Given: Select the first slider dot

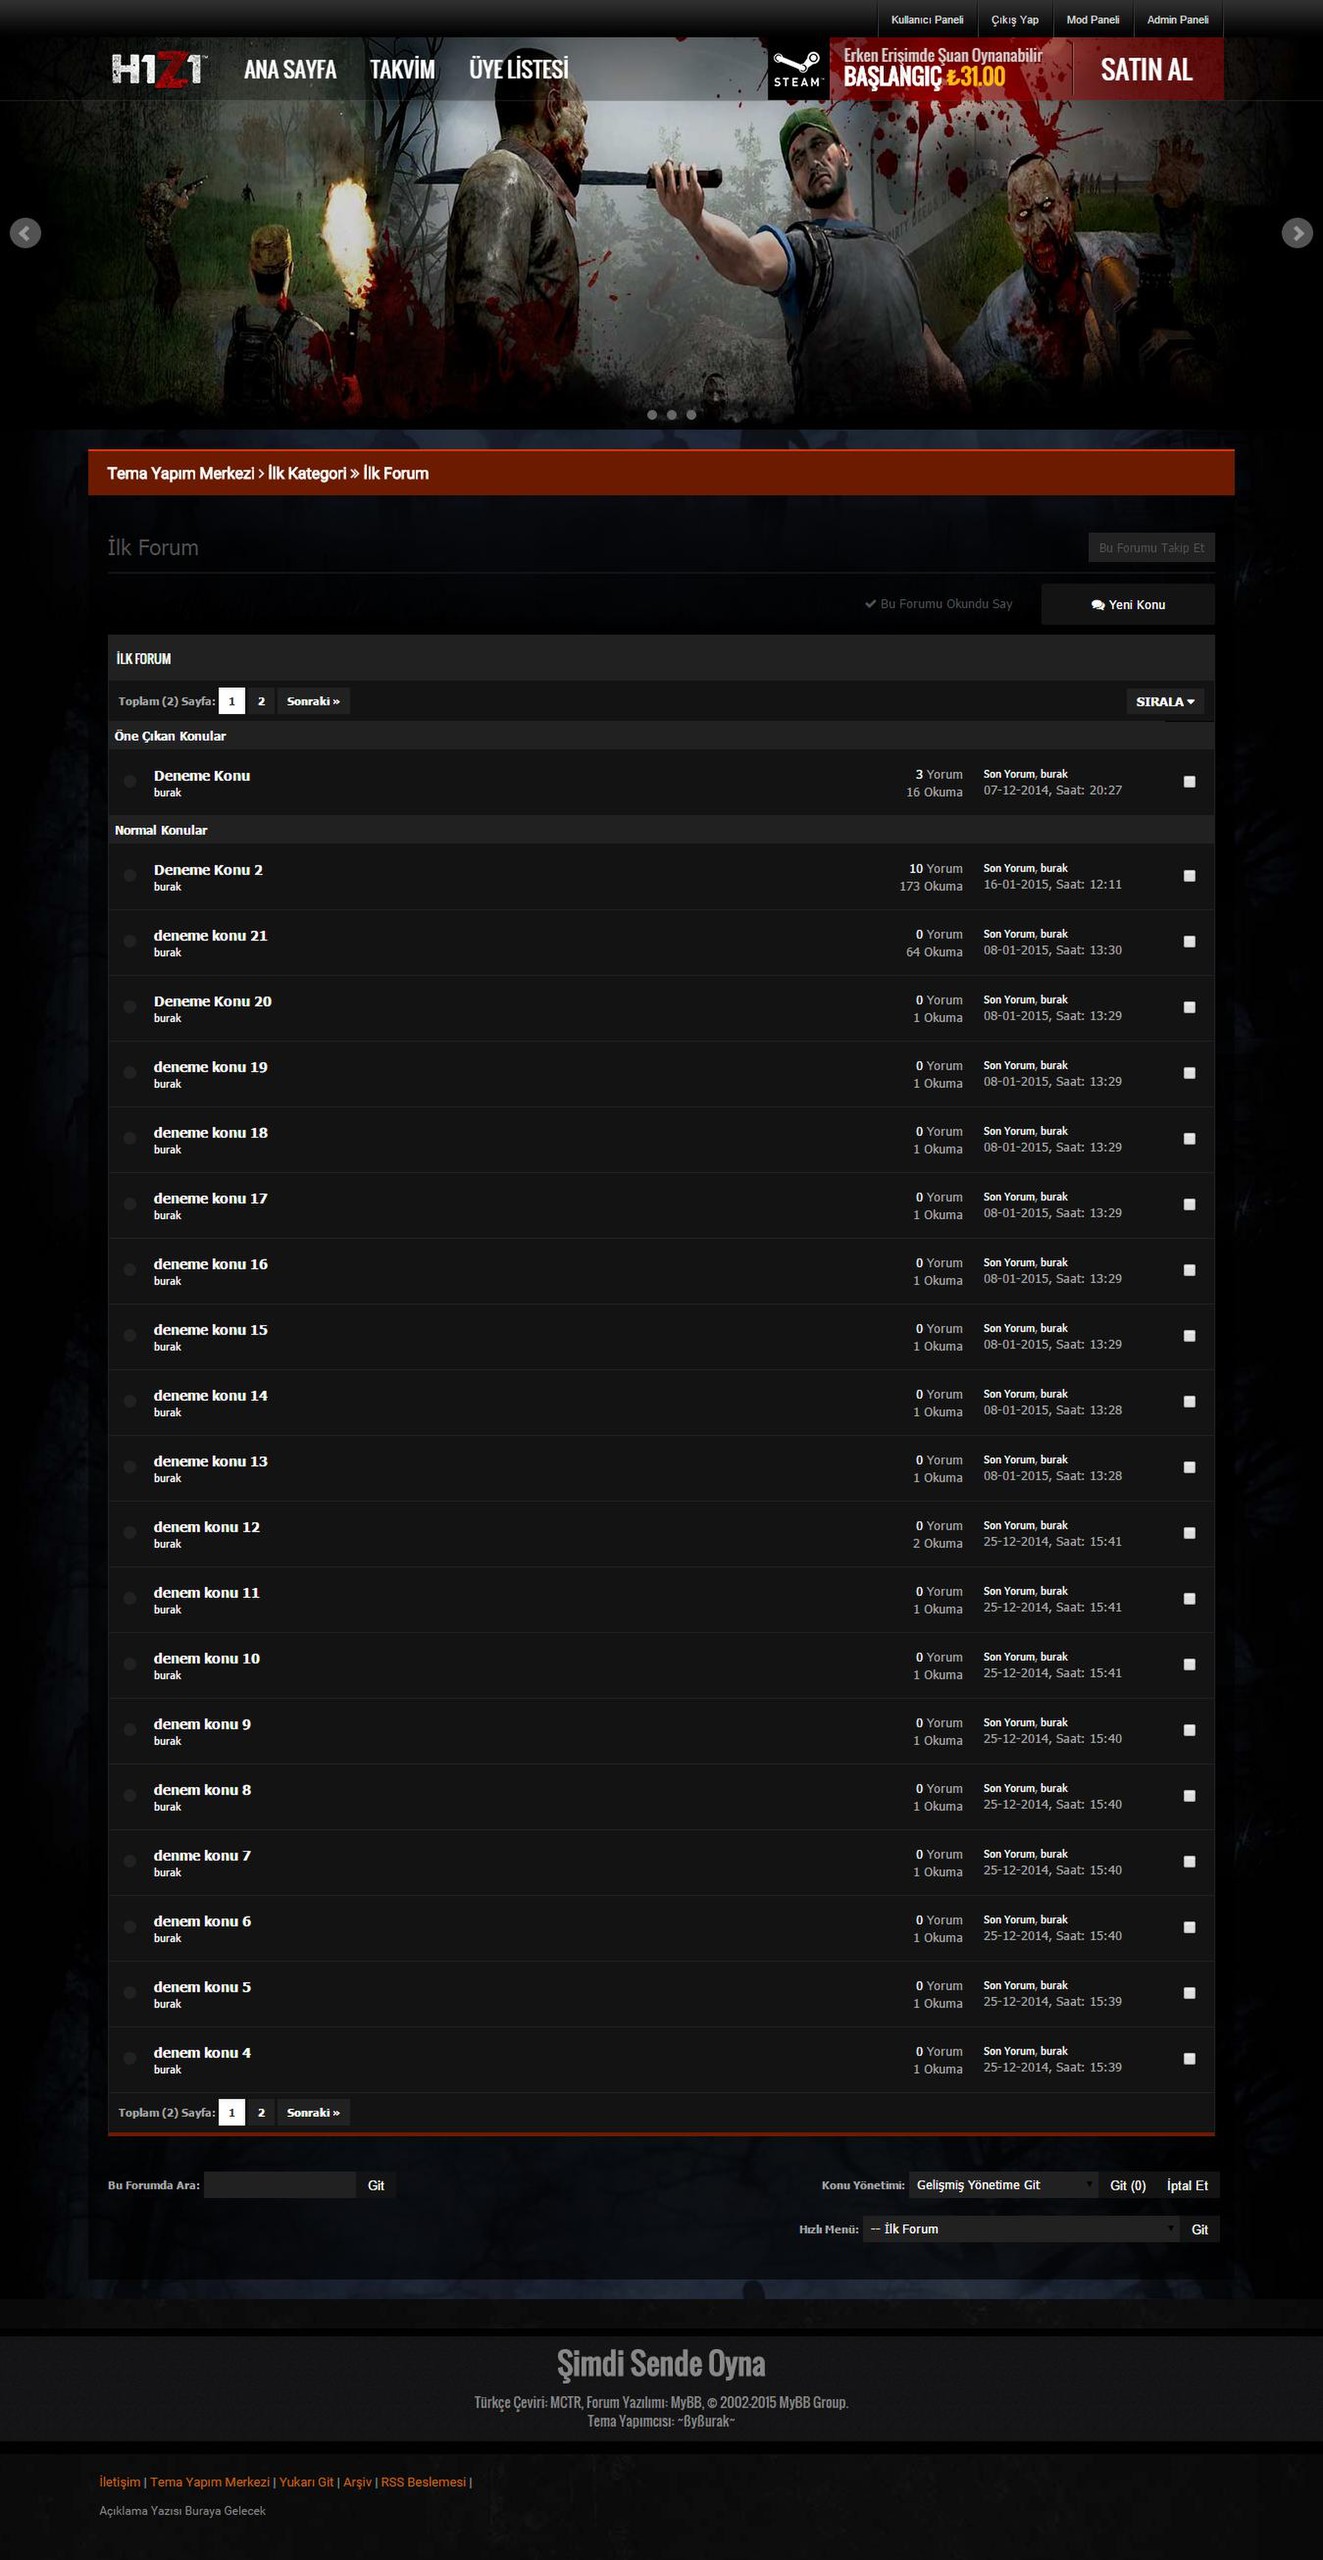Looking at the screenshot, I should click(652, 415).
